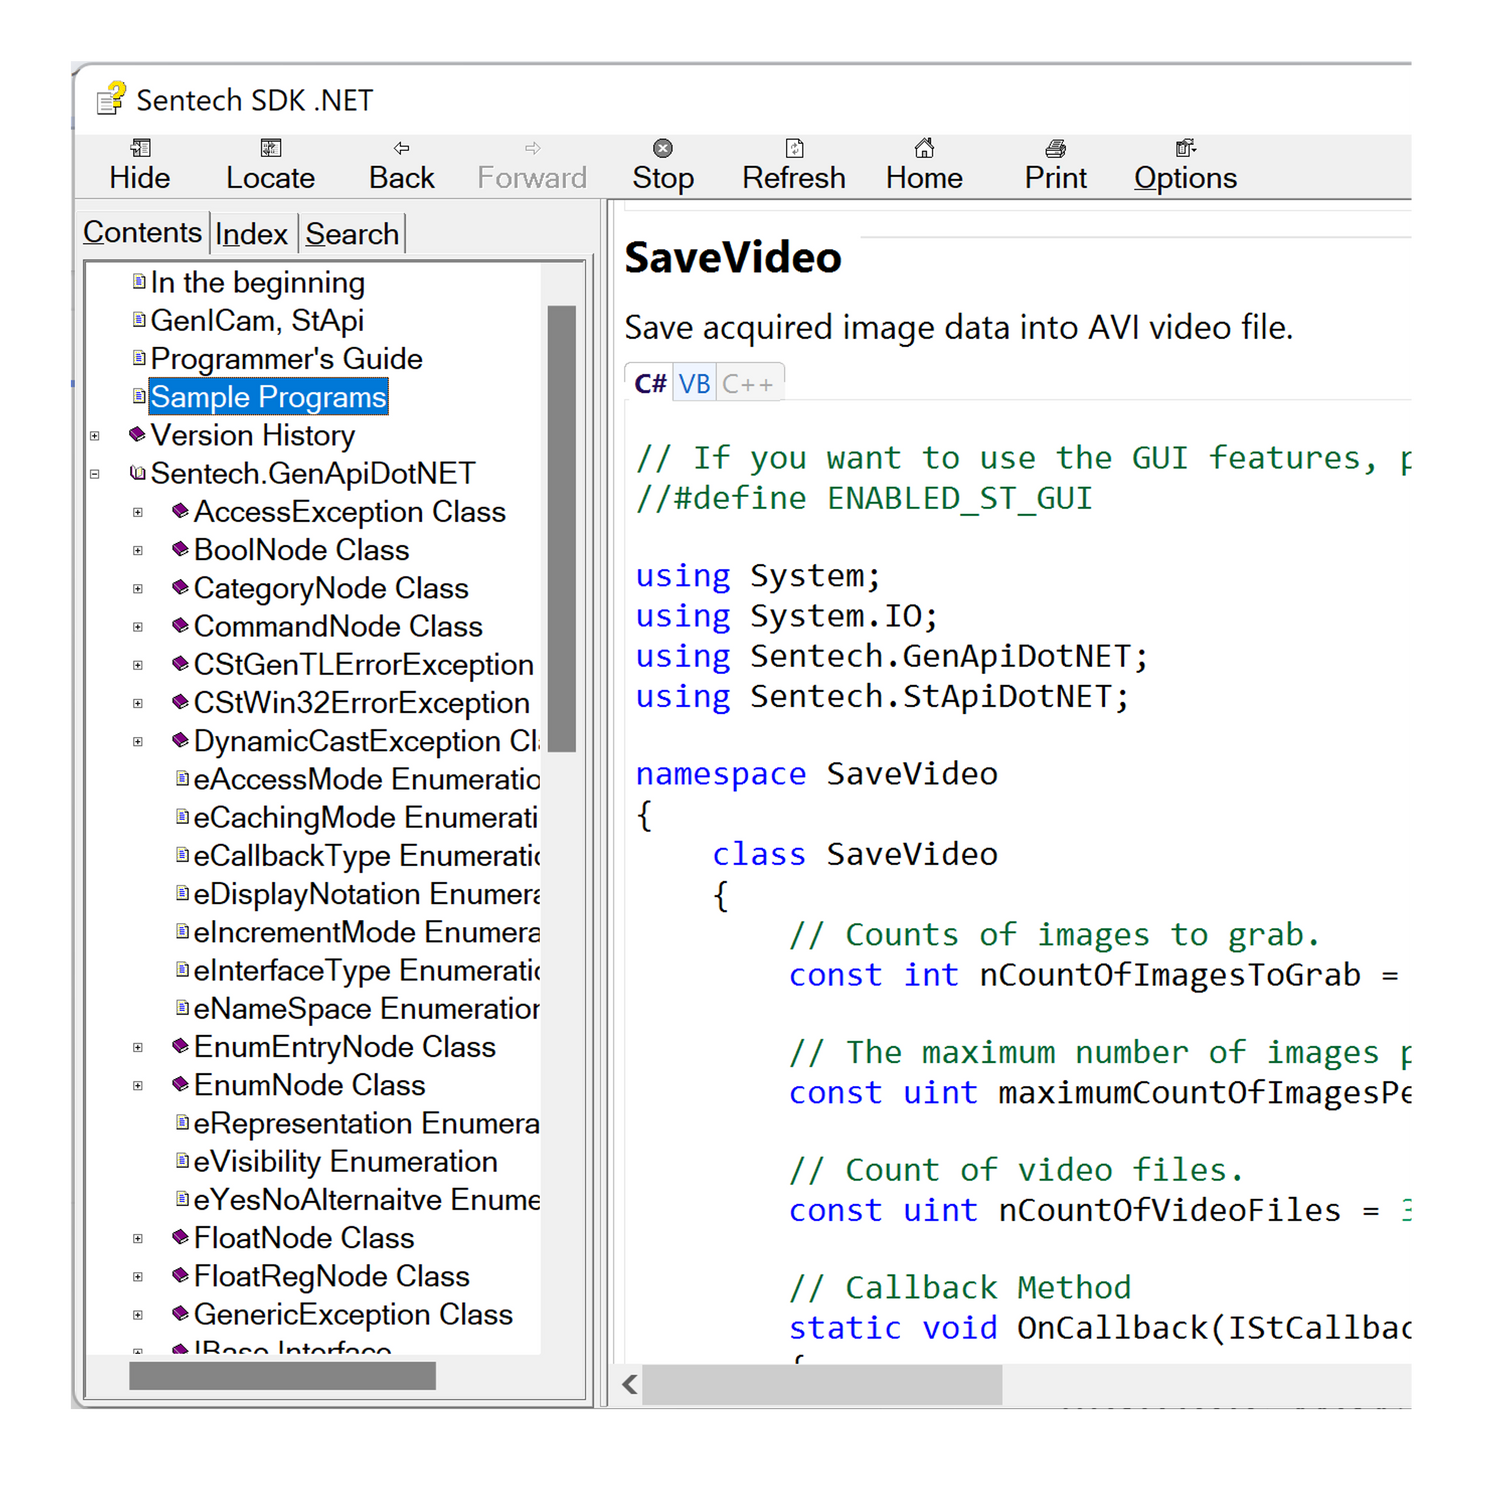Switch to the Search tab
This screenshot has width=1500, height=1500.
(x=352, y=234)
